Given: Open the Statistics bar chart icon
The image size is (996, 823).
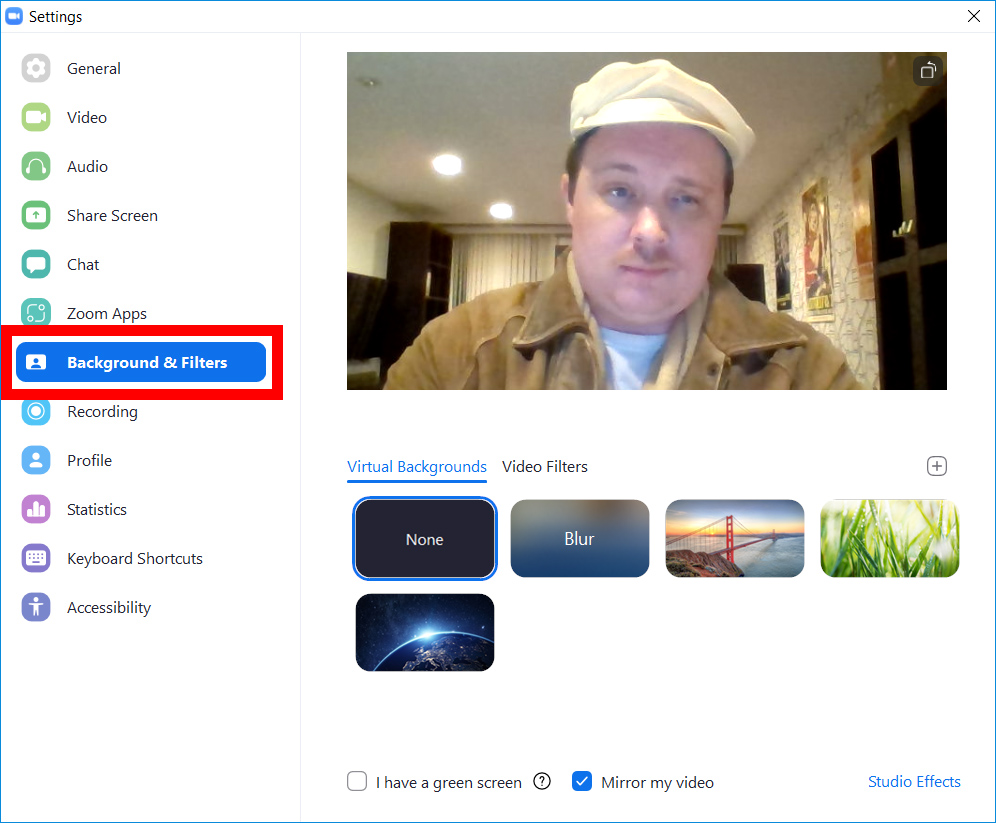Looking at the screenshot, I should [x=36, y=509].
